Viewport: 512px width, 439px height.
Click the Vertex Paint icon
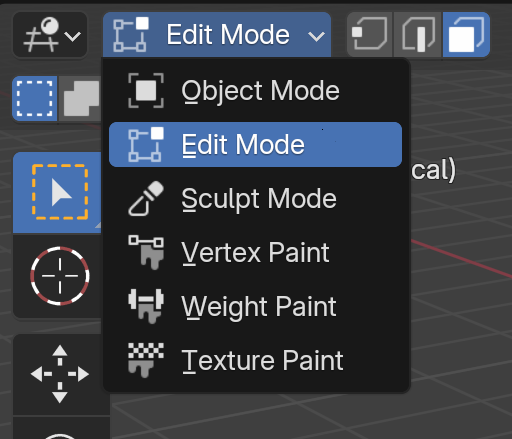point(146,252)
